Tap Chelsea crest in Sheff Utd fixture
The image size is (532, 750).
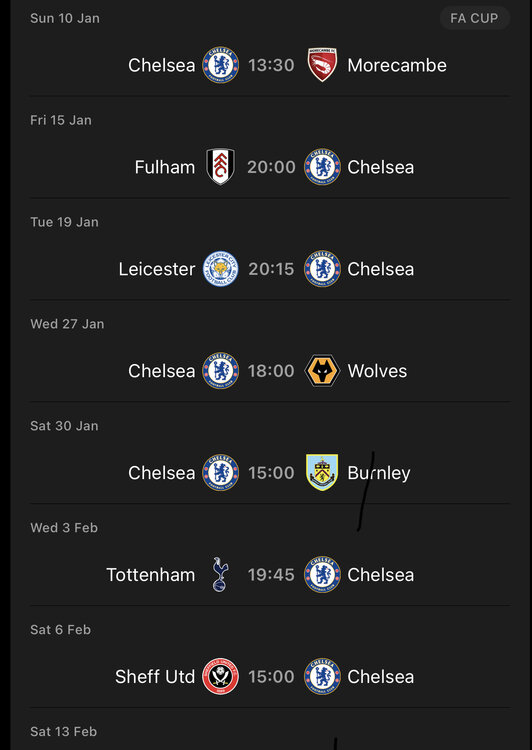tap(322, 676)
